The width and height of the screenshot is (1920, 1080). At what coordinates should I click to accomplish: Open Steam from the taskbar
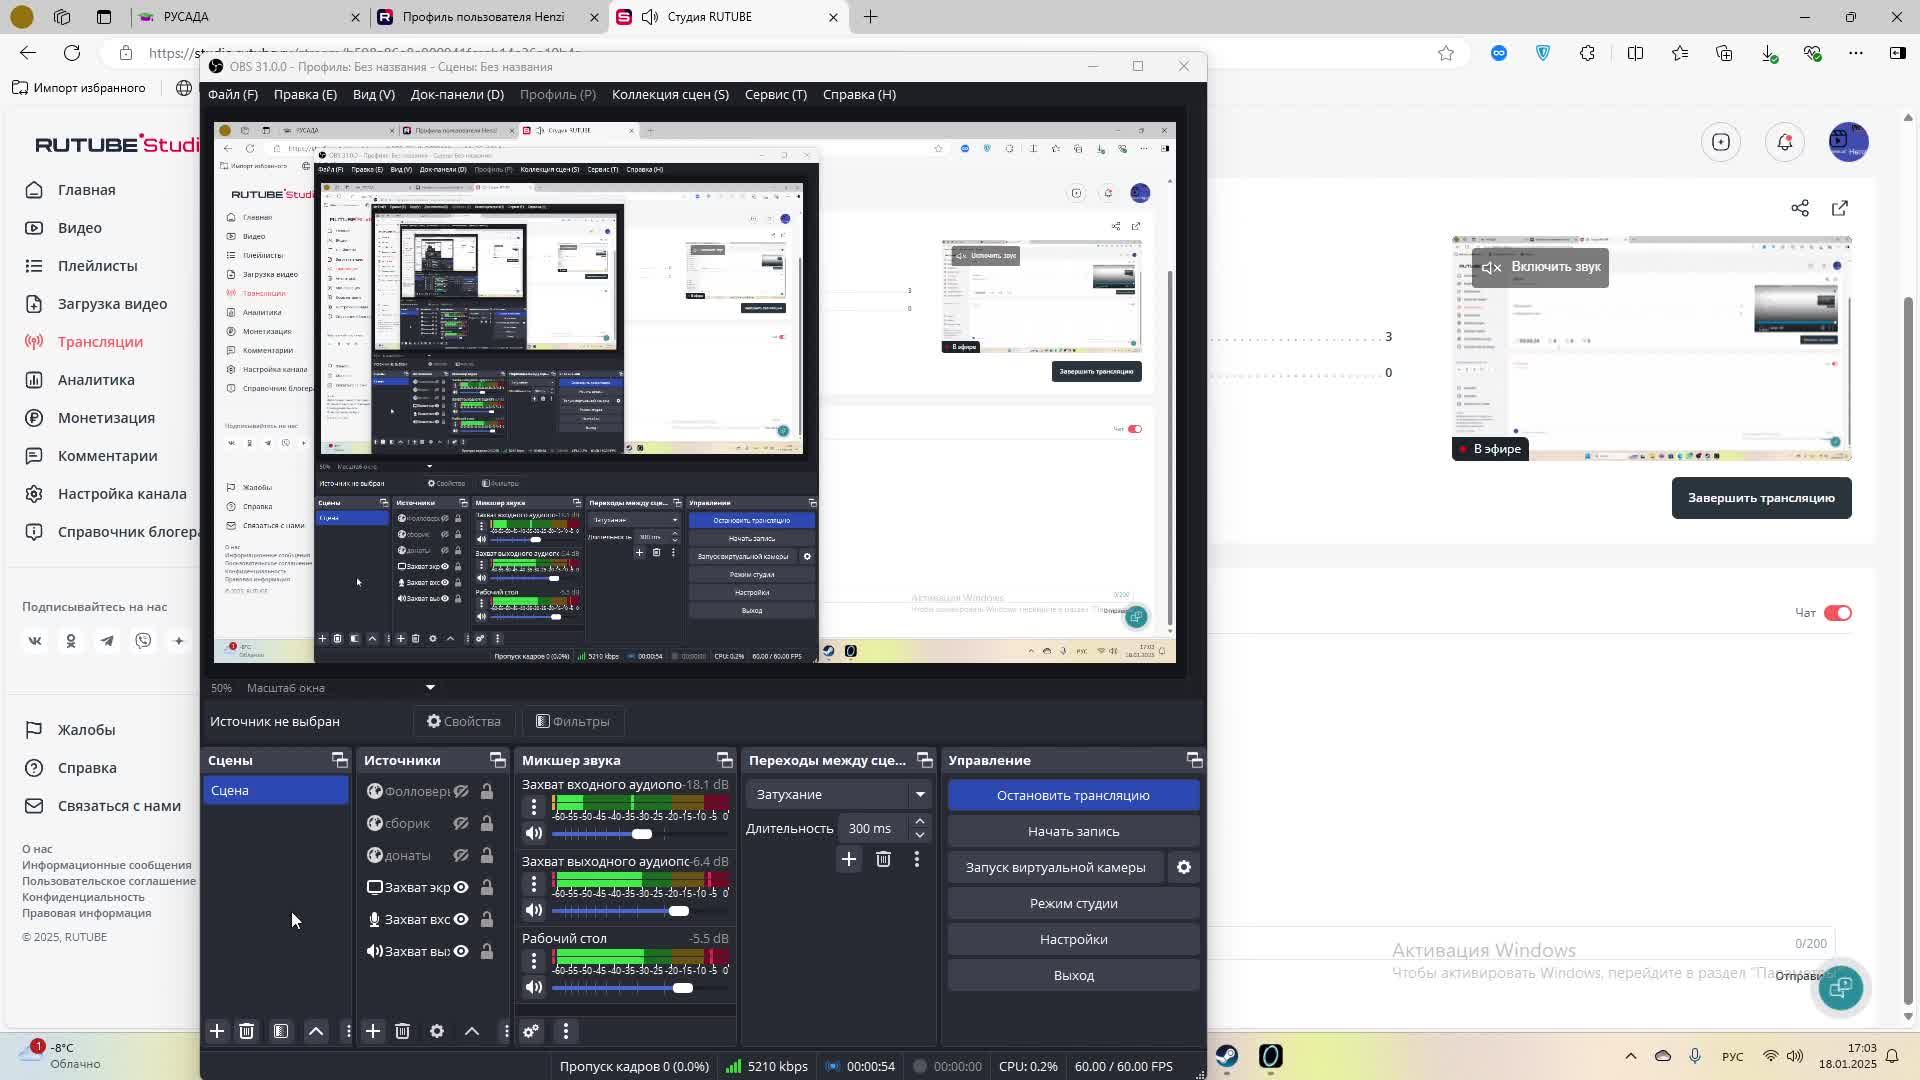(1227, 1056)
